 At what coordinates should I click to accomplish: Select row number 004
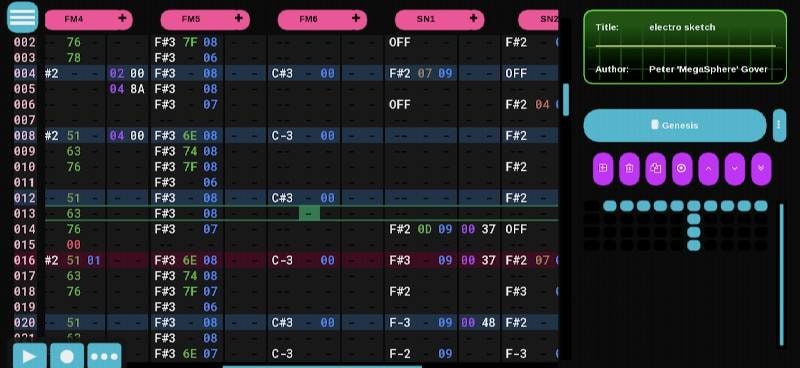click(x=24, y=73)
